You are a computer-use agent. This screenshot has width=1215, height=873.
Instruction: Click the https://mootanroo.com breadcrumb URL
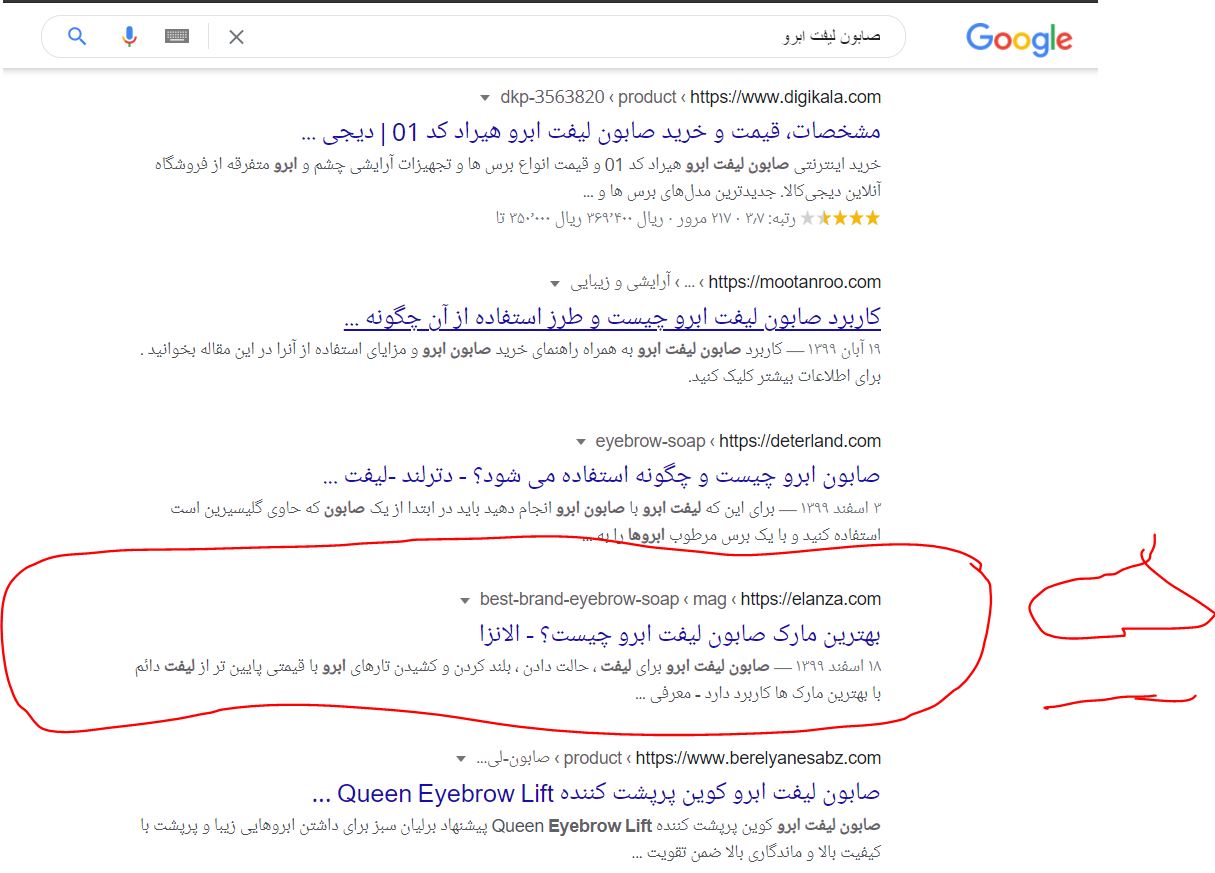(x=795, y=282)
